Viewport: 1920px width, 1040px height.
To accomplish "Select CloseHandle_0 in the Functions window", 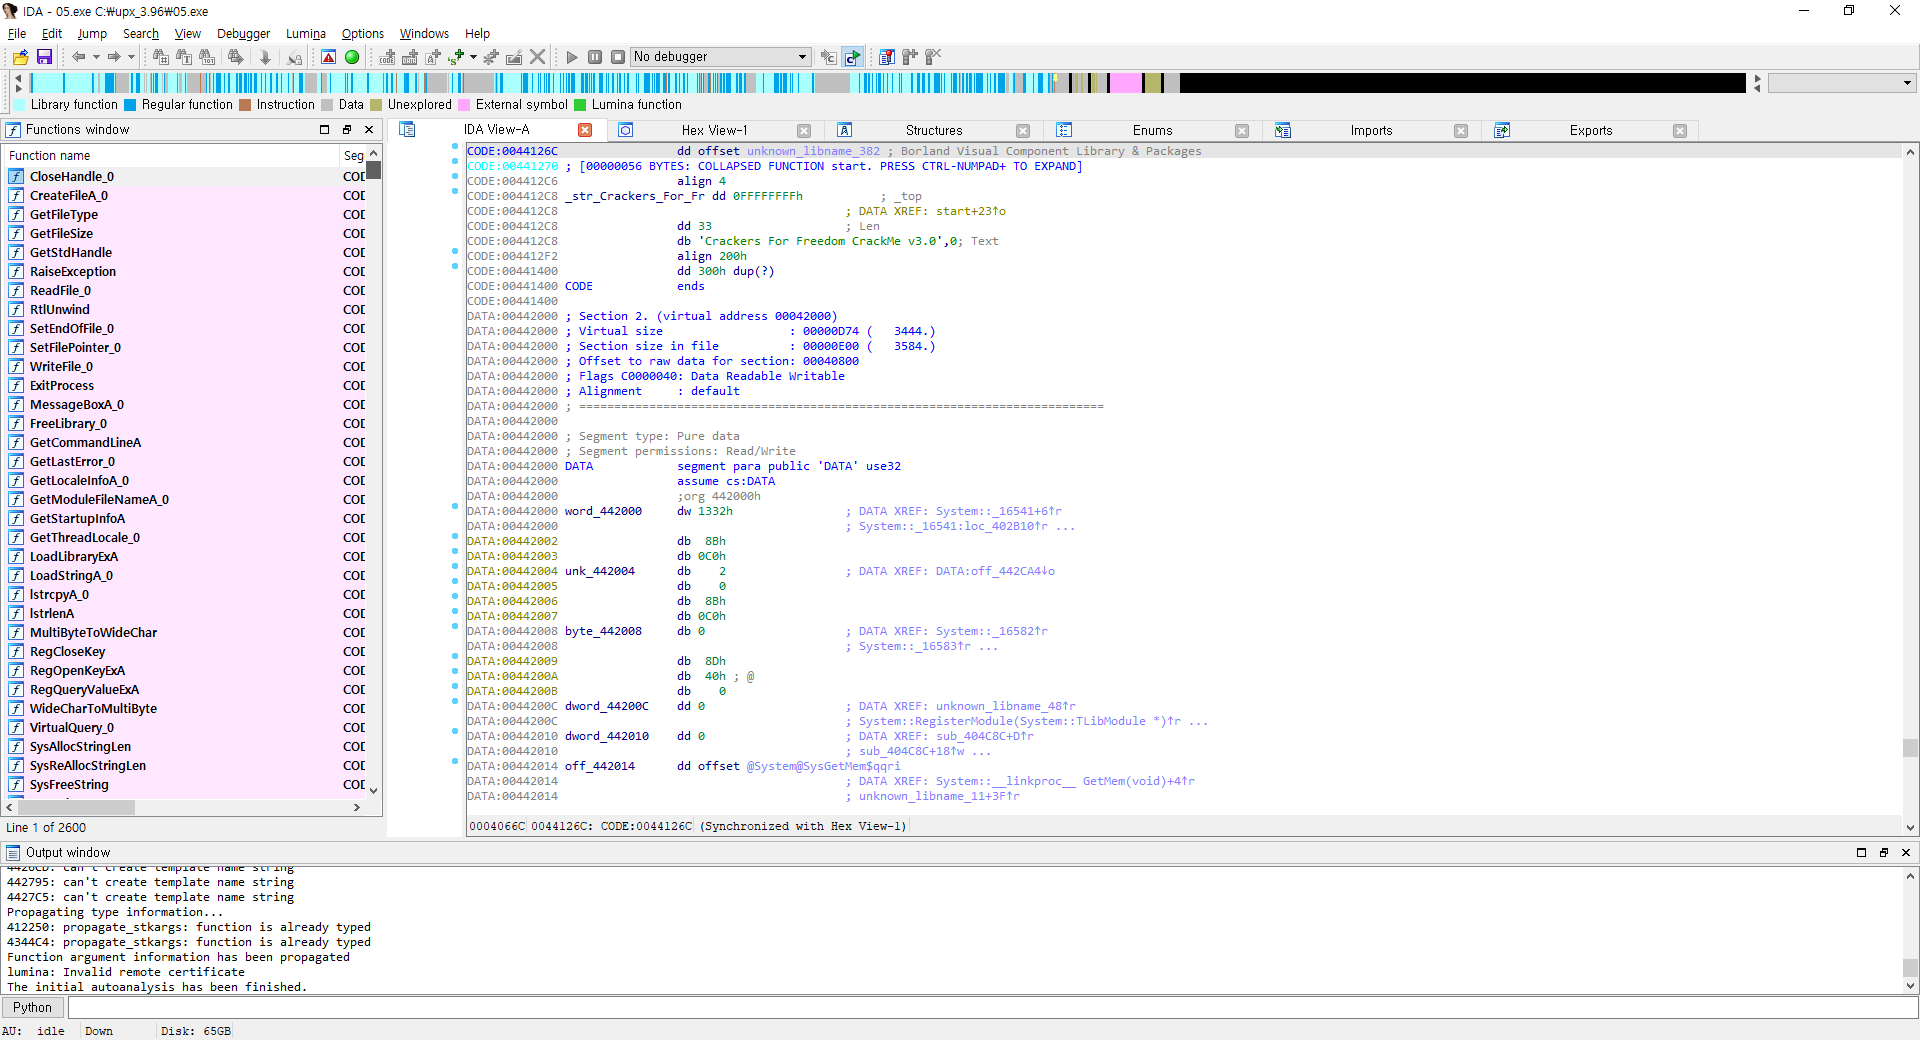I will [x=72, y=176].
